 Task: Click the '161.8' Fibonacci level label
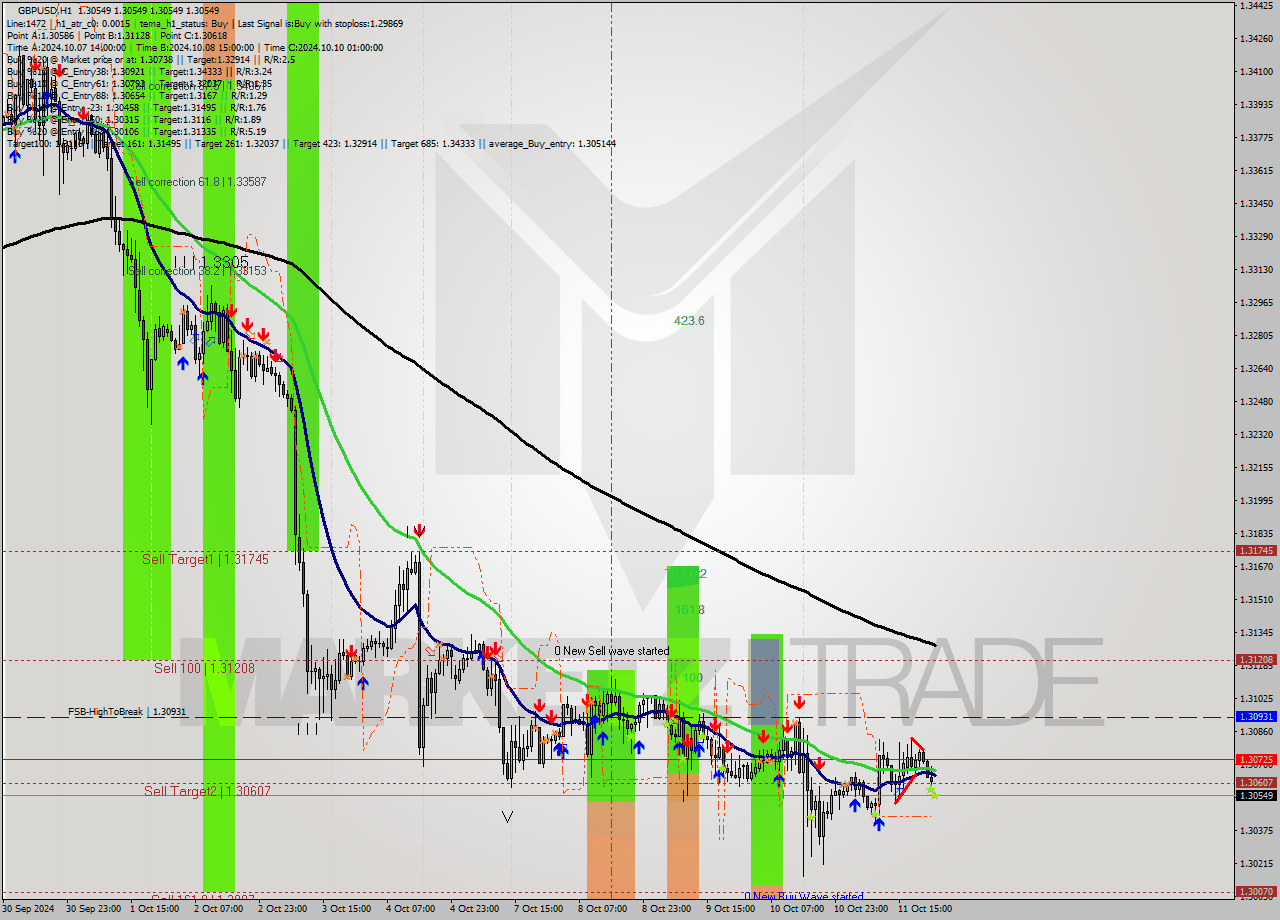[x=689, y=610]
